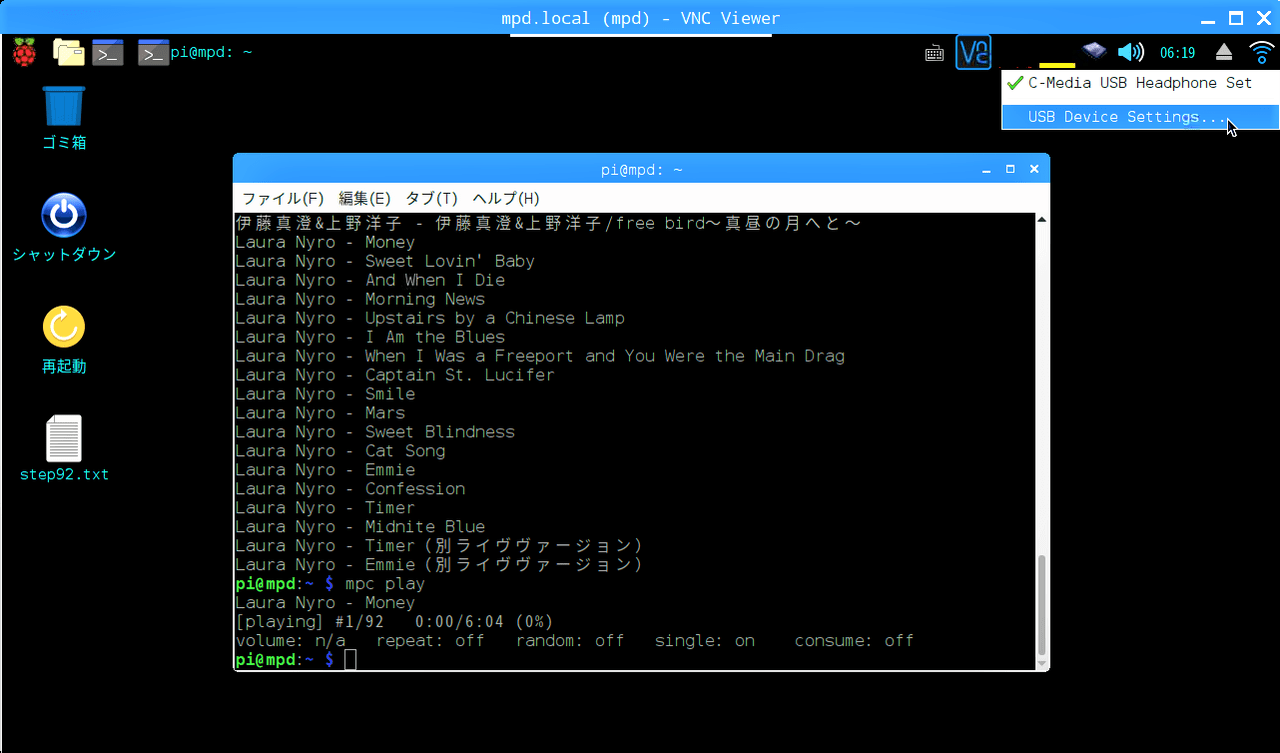Click the line Laura Nyro - I Am the Blues
This screenshot has width=1280, height=753.
coord(370,337)
